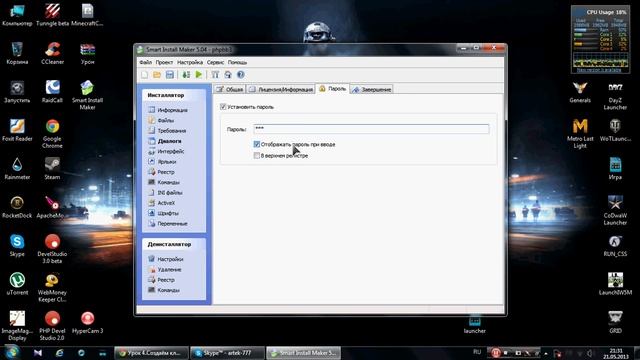Open Команды under Деинсталлятор
Screen dimensions: 640x360
(x=164, y=290)
